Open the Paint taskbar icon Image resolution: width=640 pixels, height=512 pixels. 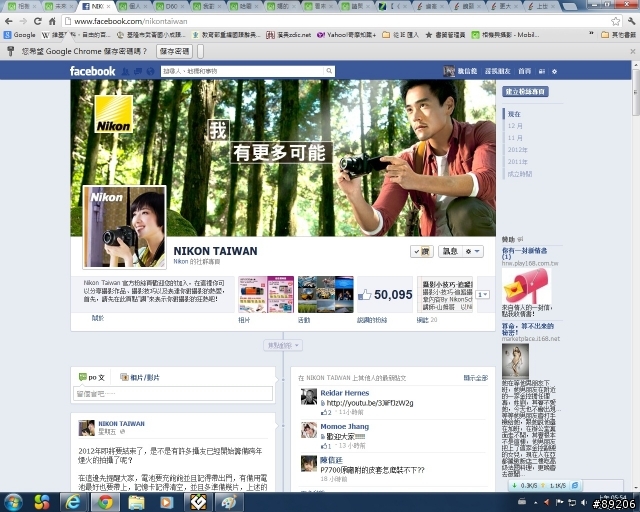click(229, 502)
